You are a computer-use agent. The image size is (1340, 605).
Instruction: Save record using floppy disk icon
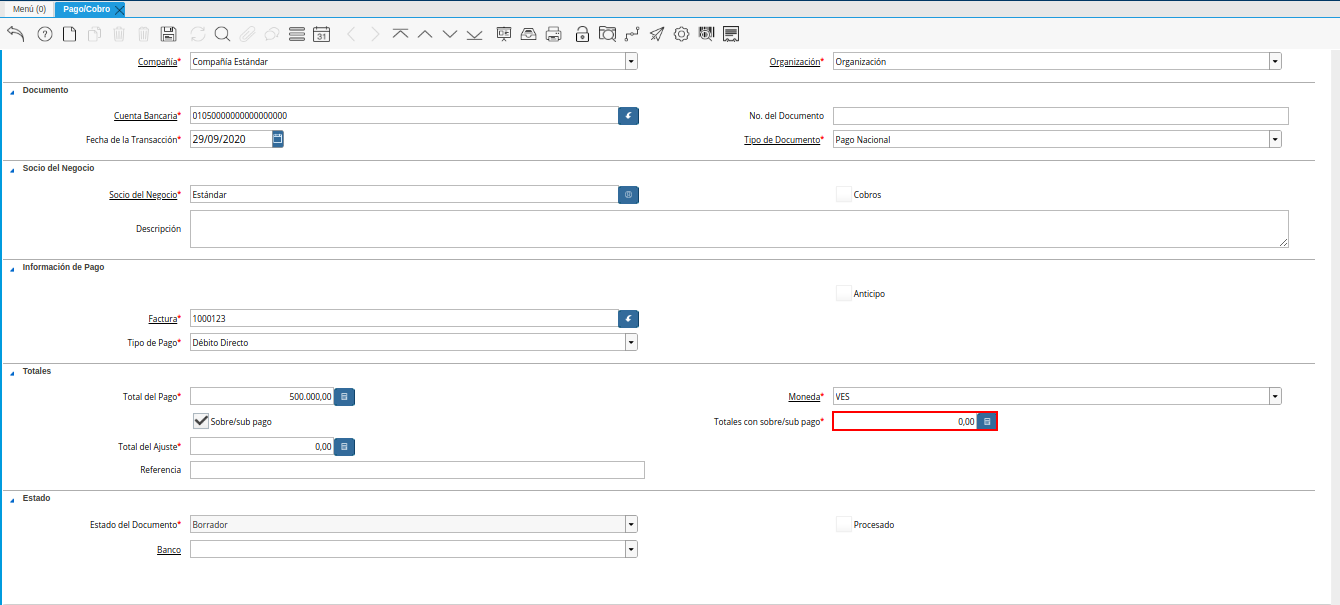(x=169, y=34)
